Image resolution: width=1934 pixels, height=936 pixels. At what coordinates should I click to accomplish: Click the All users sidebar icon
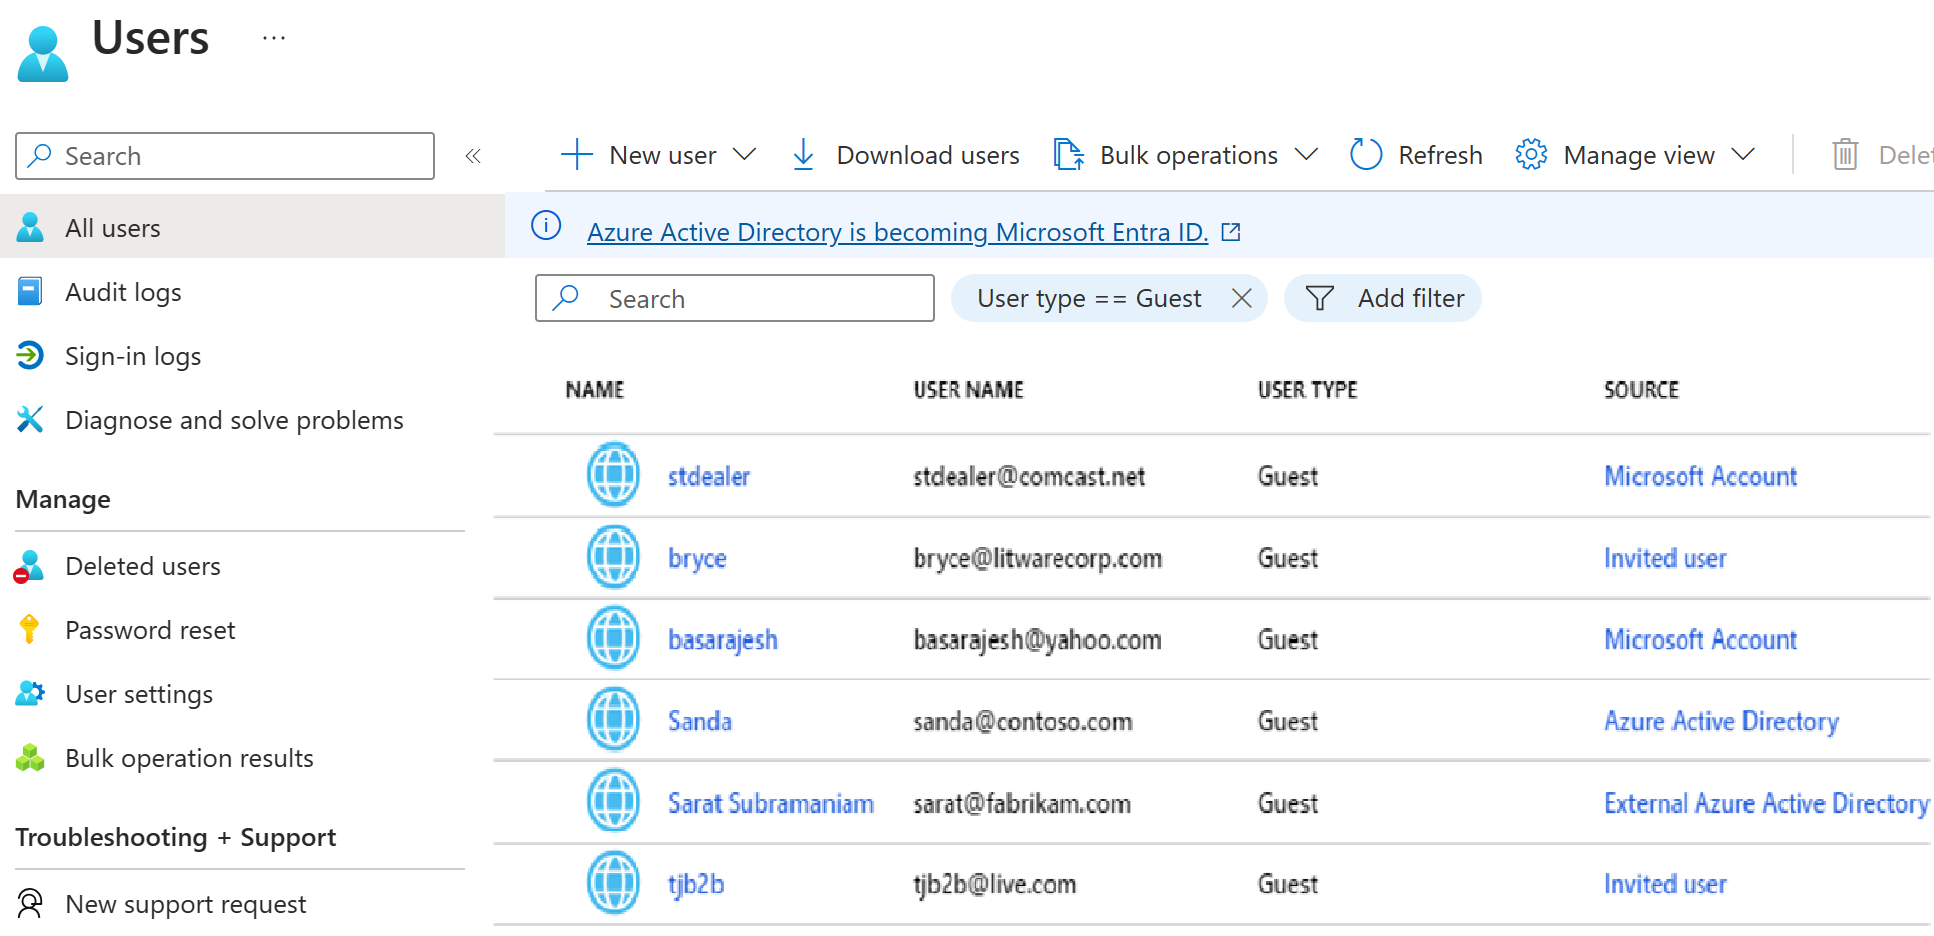coord(30,228)
